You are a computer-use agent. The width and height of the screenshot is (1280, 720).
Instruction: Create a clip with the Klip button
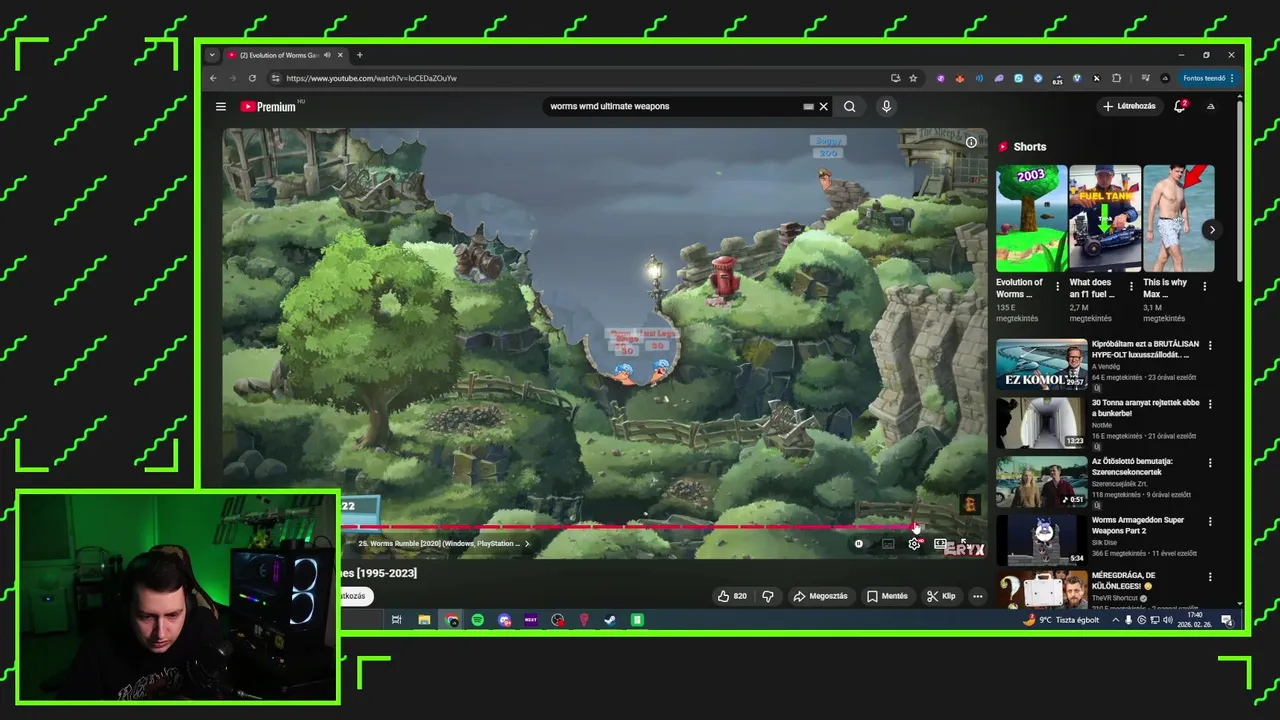click(941, 596)
